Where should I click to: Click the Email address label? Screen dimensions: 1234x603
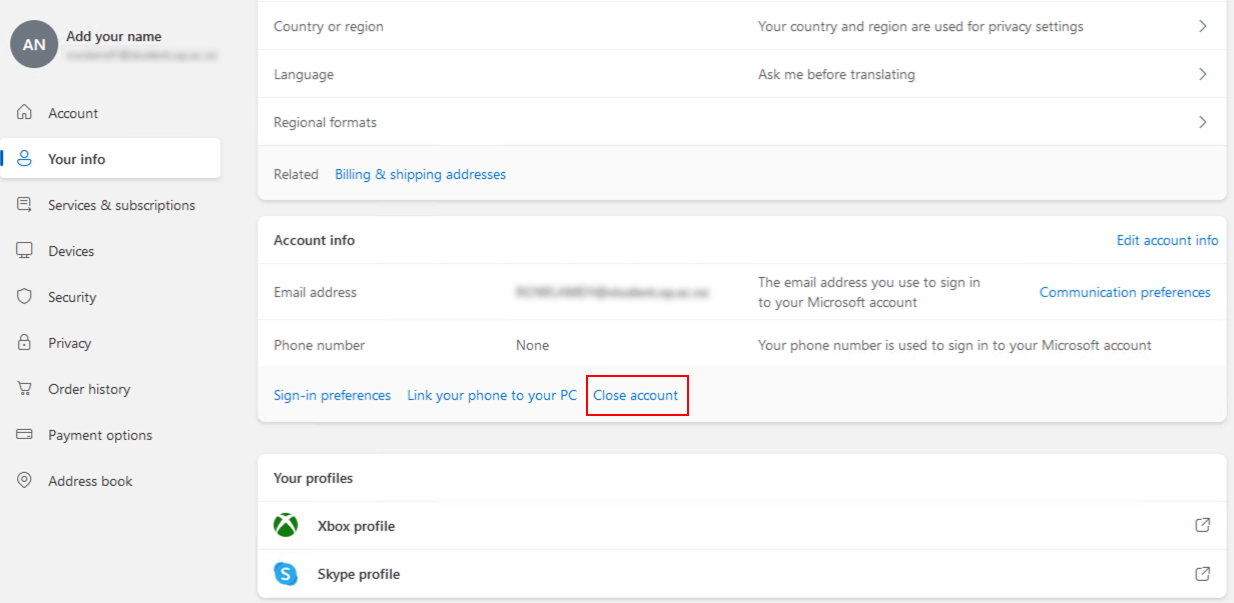[x=315, y=292]
